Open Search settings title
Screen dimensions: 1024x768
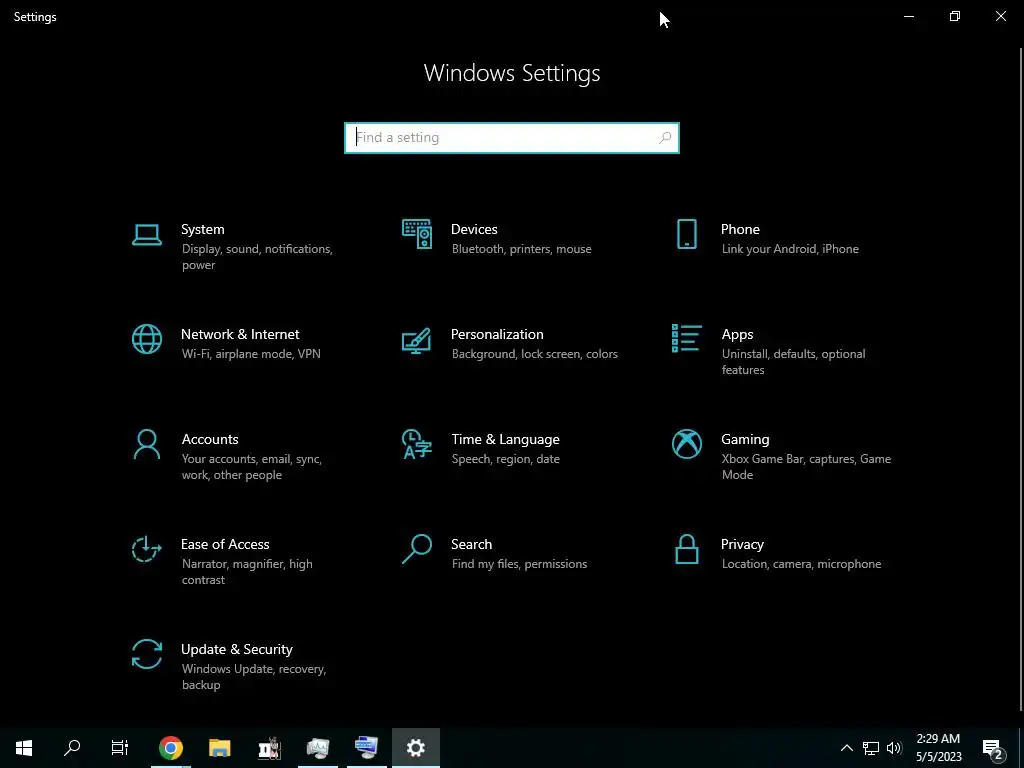tap(472, 544)
